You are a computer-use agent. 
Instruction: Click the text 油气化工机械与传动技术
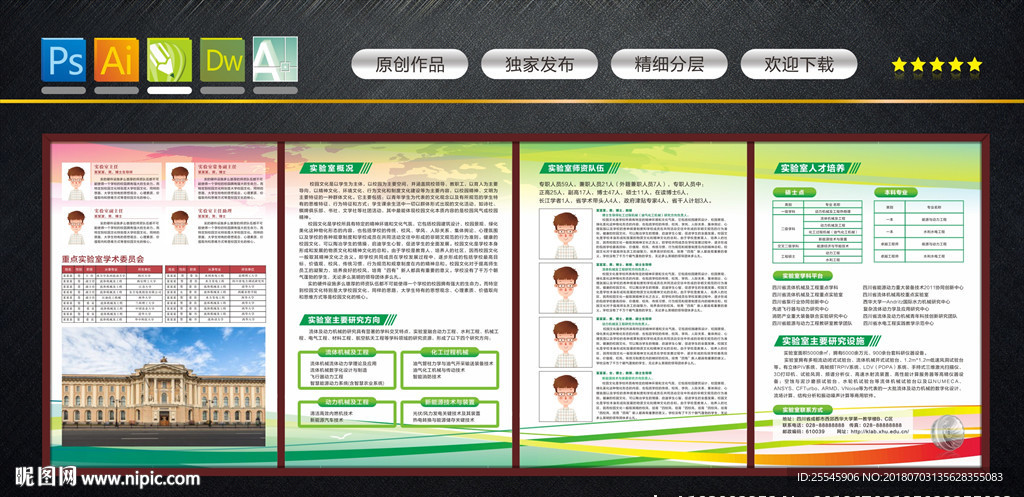439,370
